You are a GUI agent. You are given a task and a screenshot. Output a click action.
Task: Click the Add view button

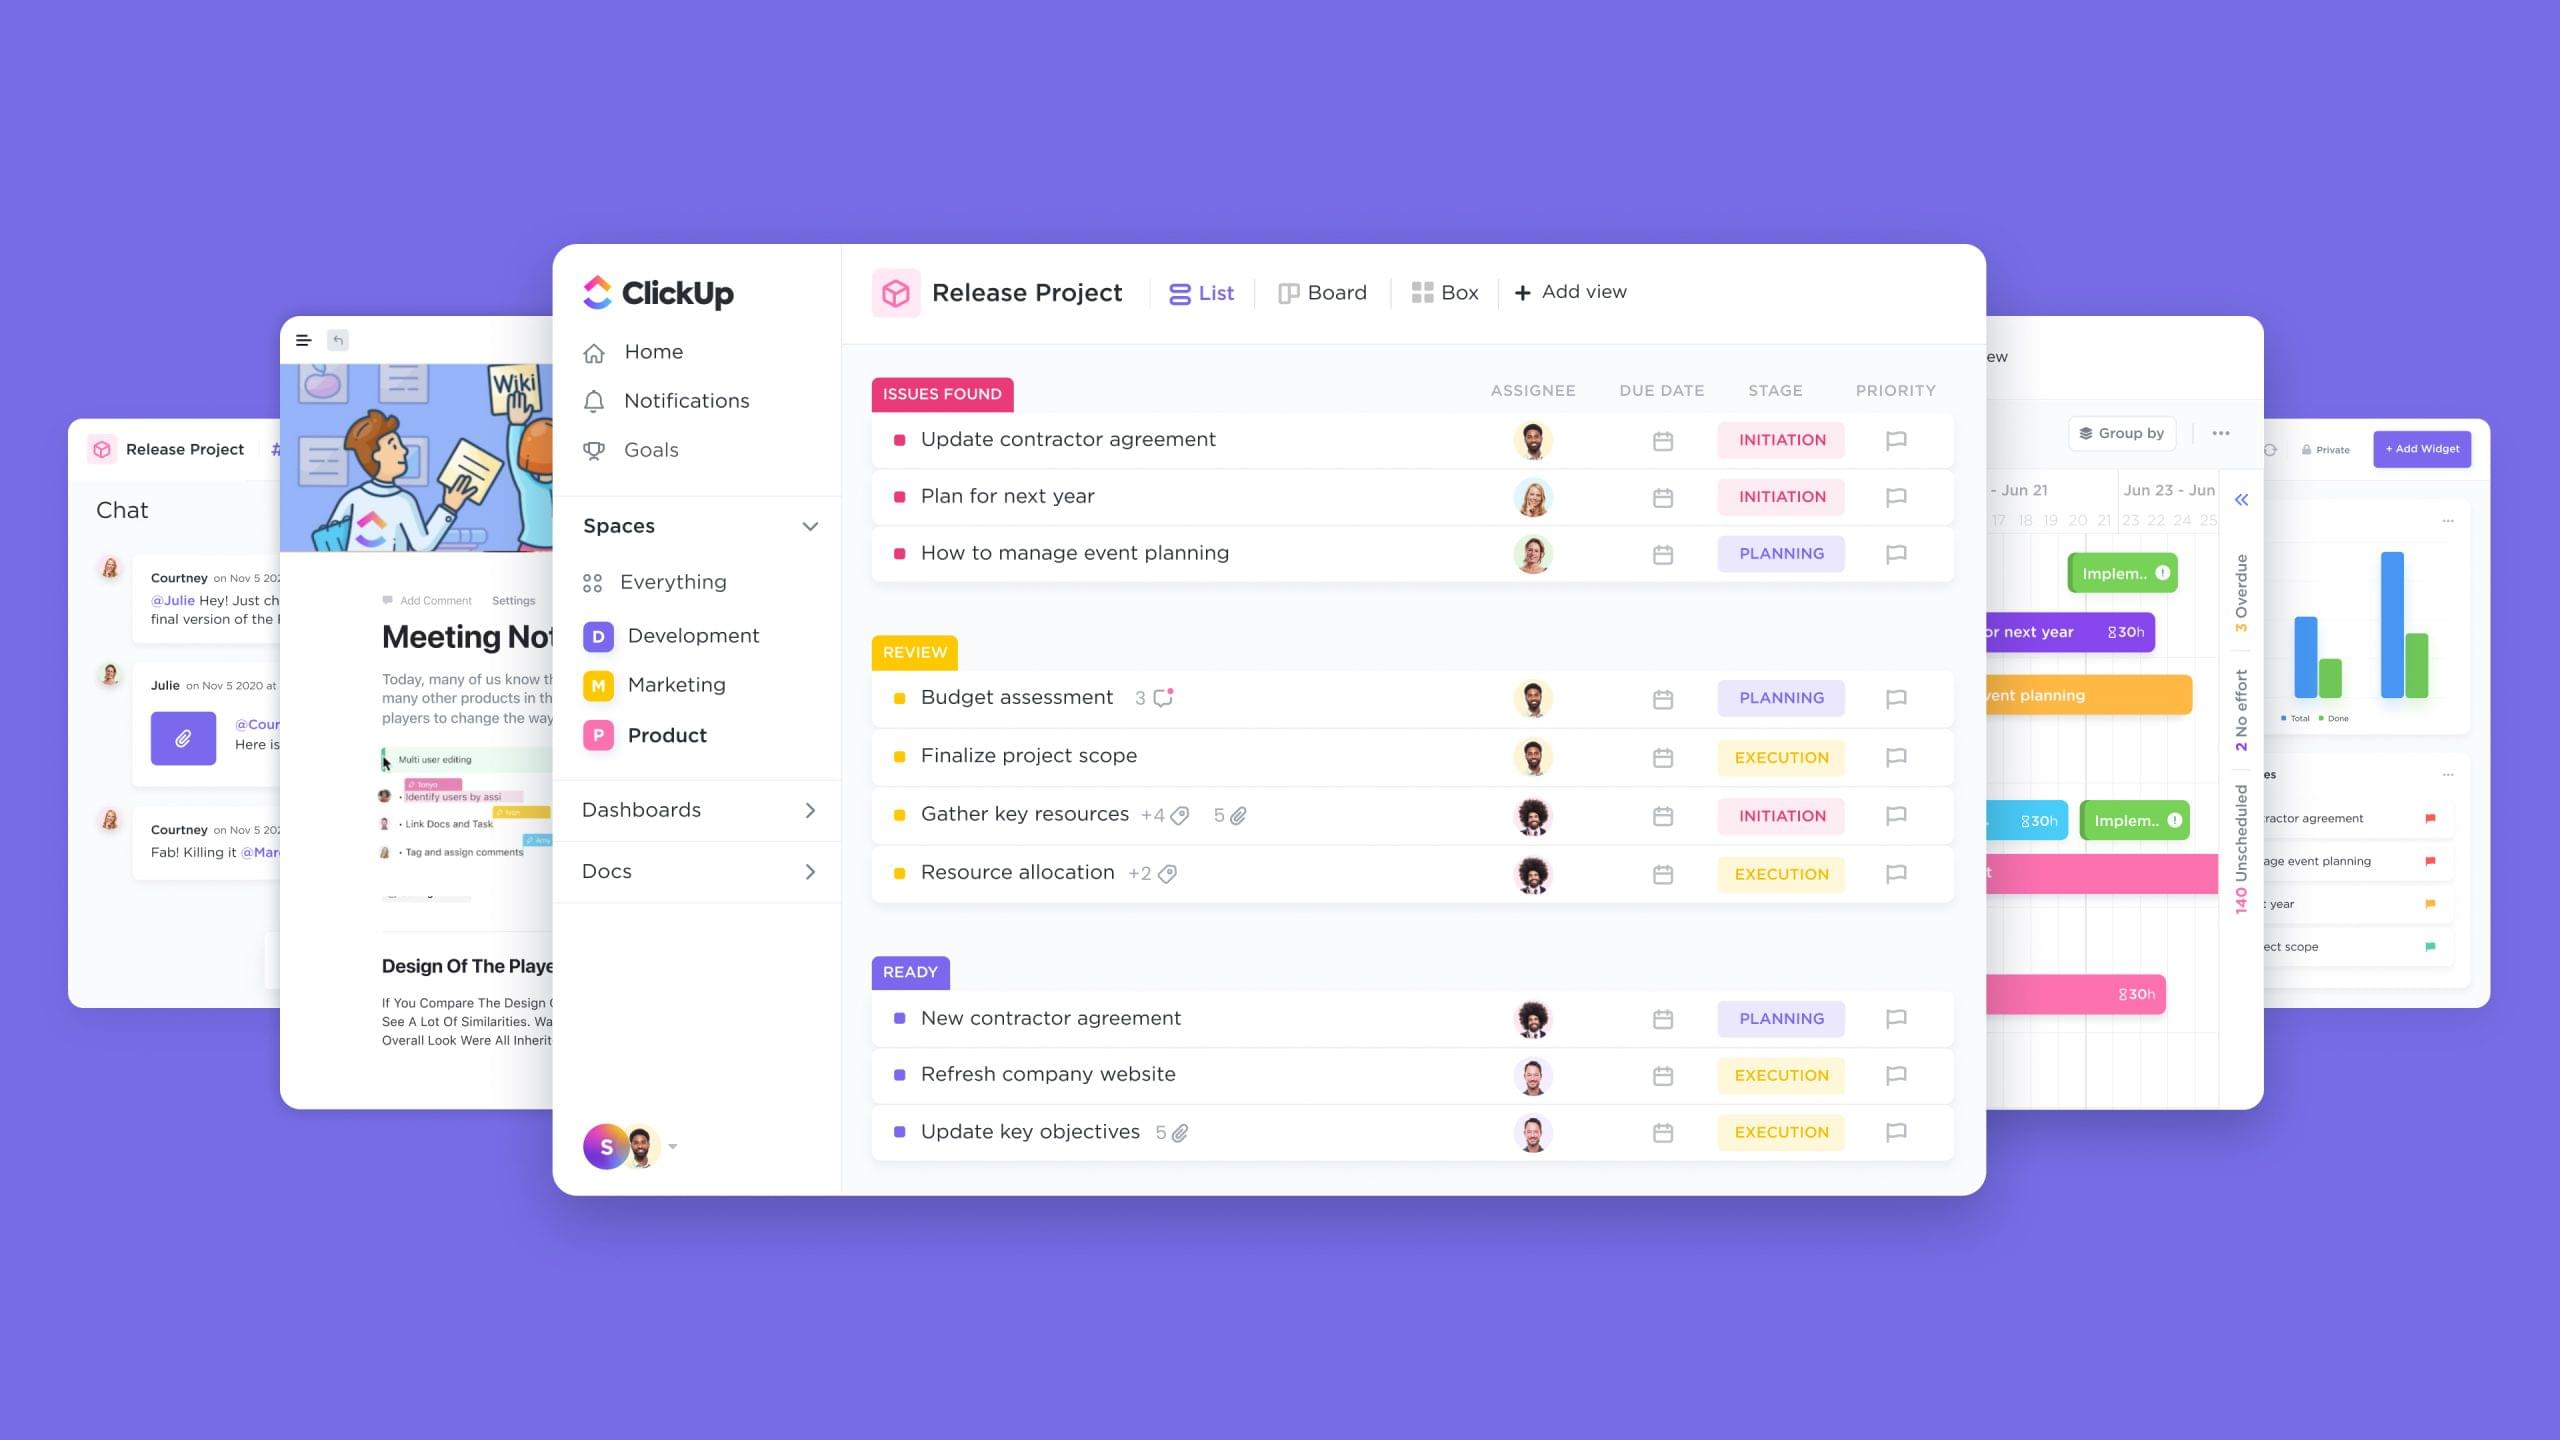[1570, 290]
